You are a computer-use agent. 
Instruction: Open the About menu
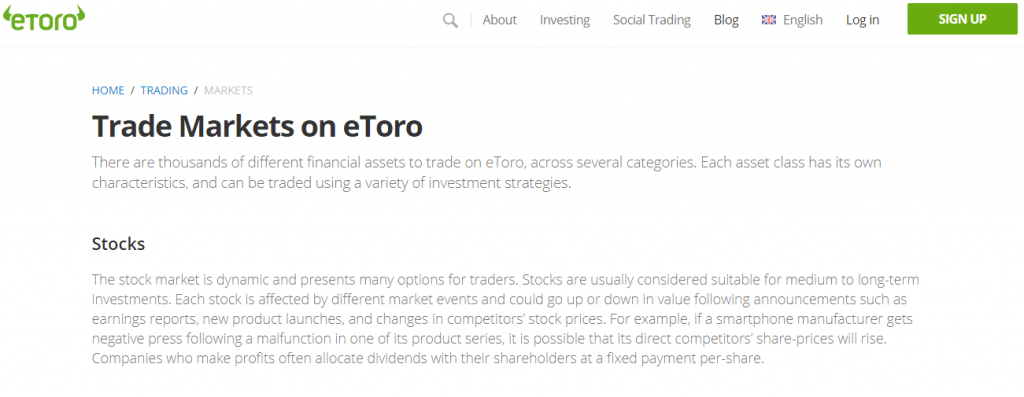coord(500,20)
